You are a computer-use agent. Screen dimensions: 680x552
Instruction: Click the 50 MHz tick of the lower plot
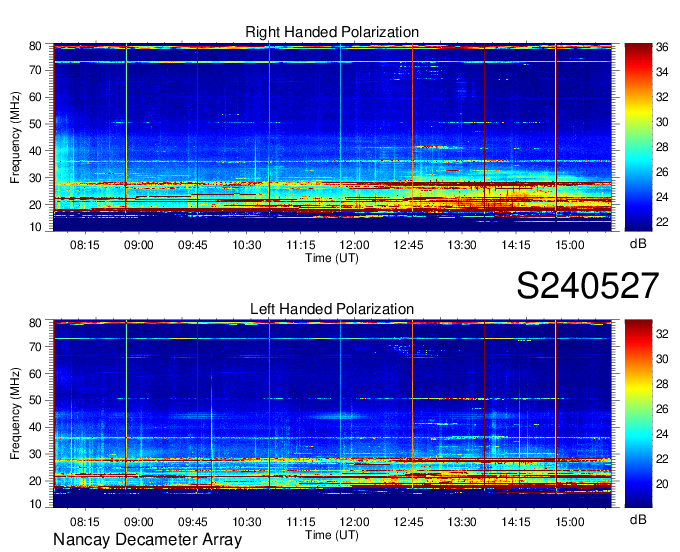[35, 400]
